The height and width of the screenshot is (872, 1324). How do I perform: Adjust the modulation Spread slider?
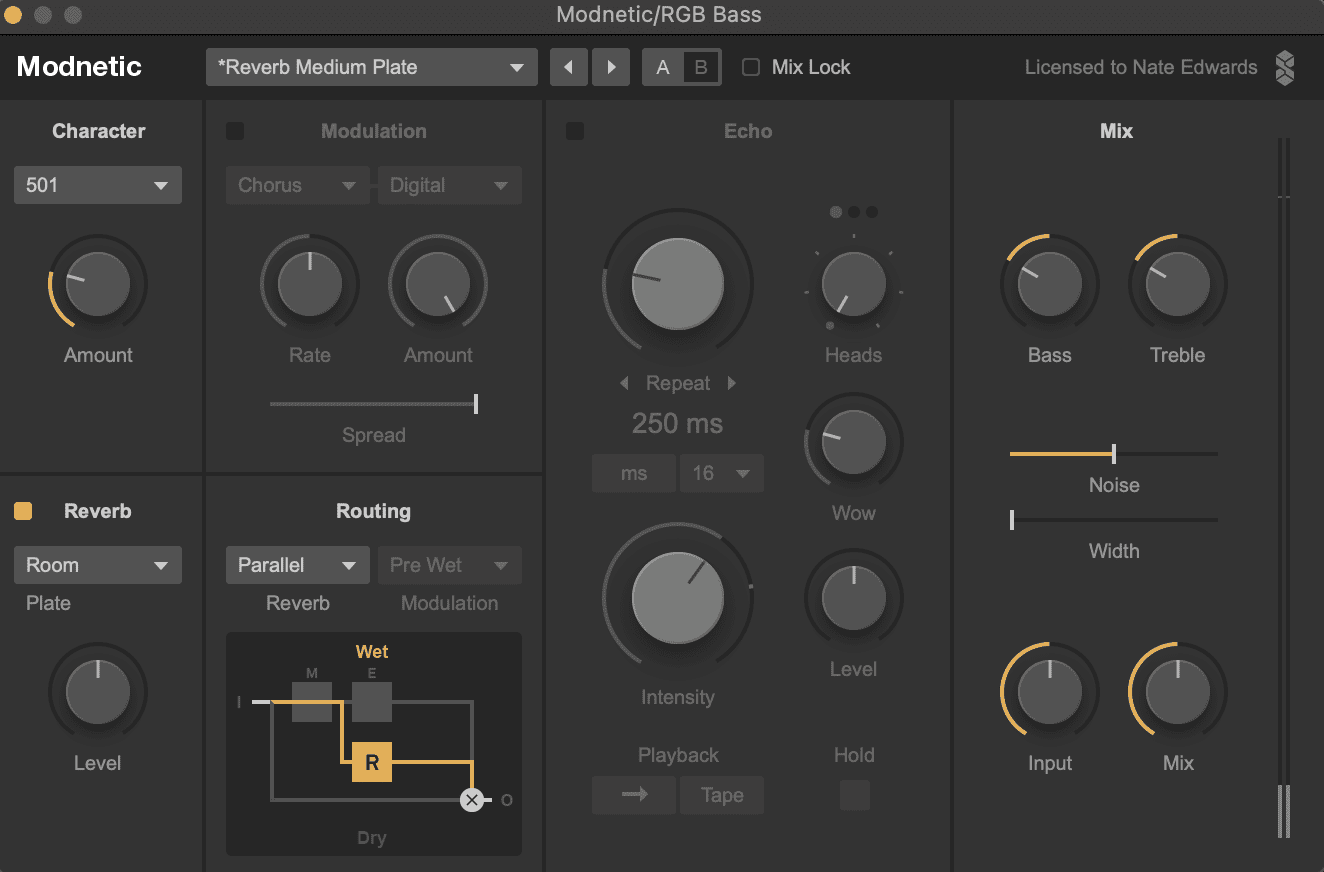tap(374, 403)
